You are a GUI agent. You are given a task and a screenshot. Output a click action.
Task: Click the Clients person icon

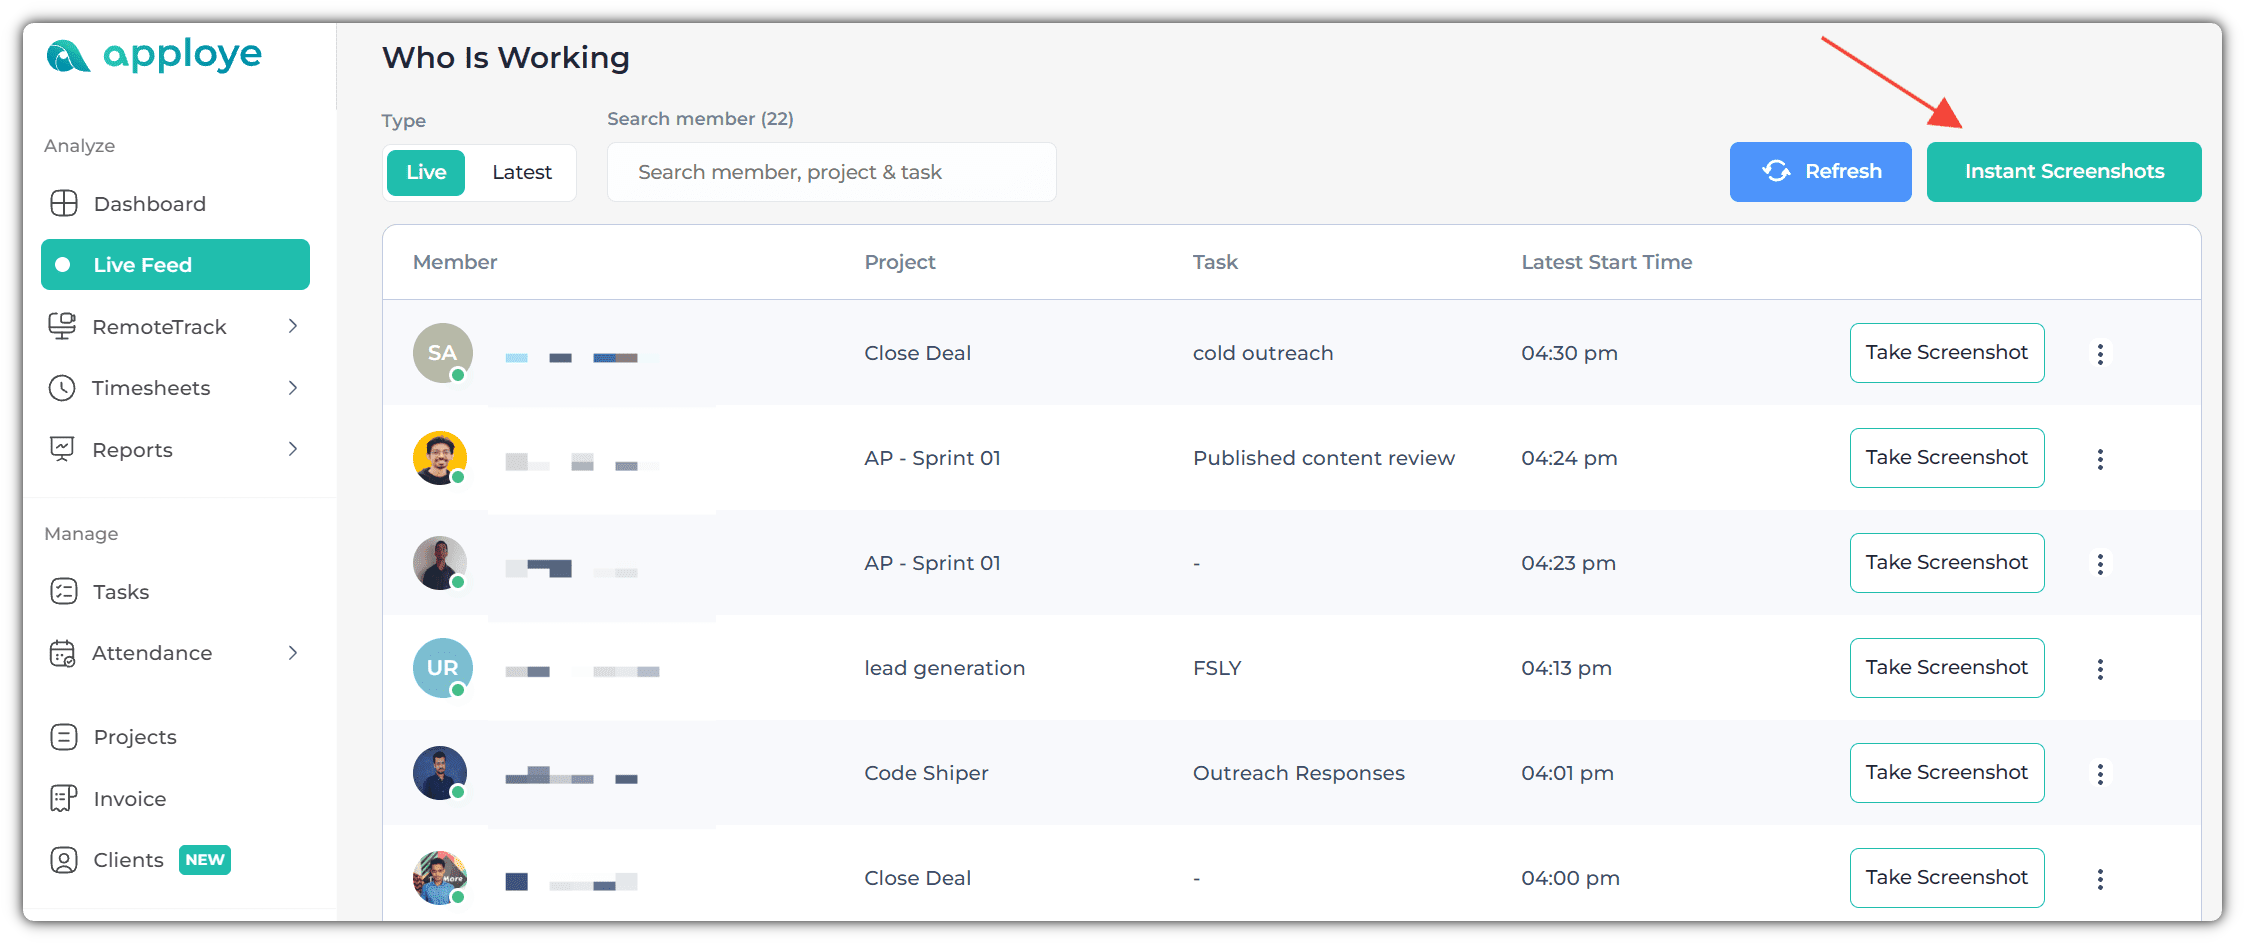click(x=64, y=860)
